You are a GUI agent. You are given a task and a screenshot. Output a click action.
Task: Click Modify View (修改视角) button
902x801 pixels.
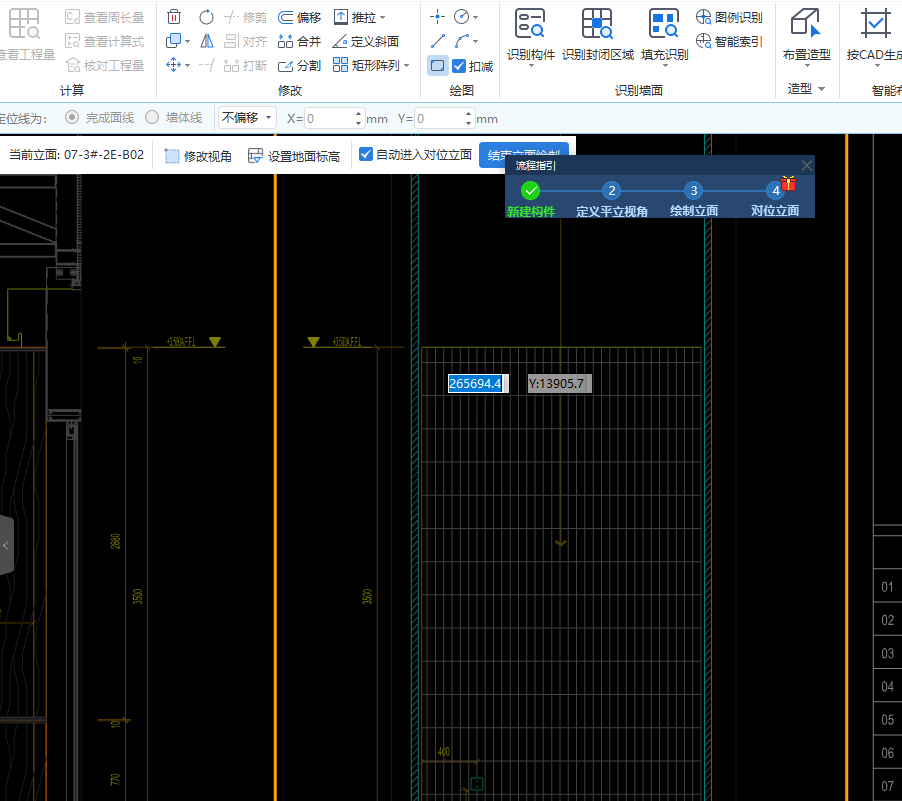[x=198, y=156]
